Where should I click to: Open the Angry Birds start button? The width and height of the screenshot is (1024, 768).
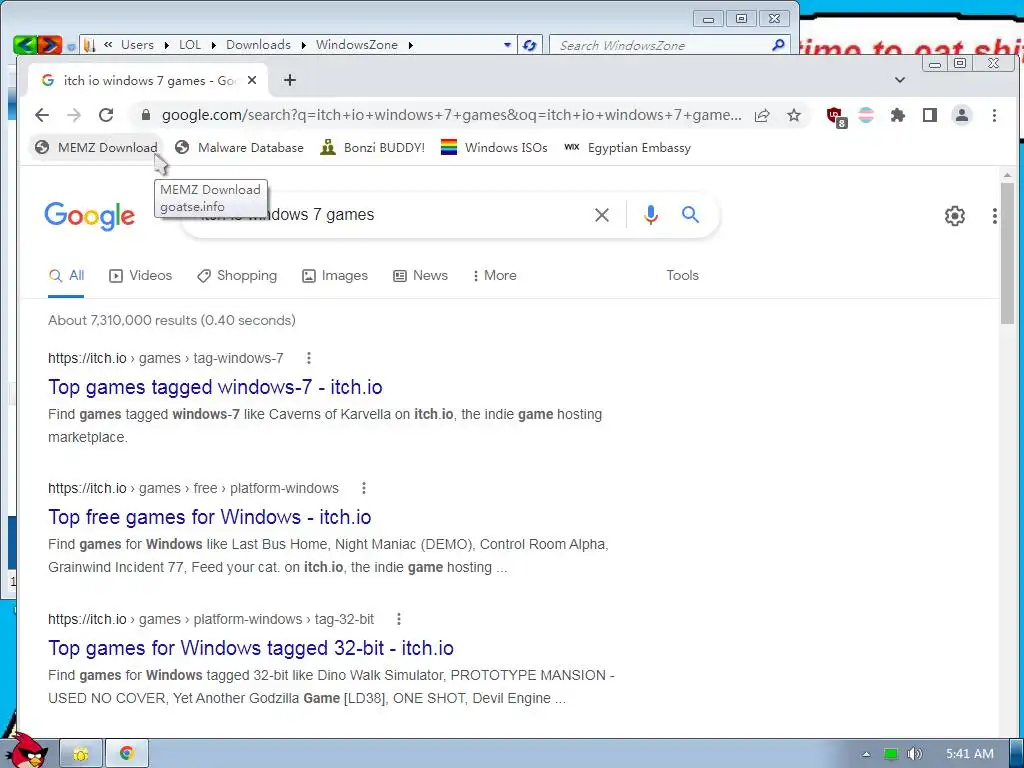[x=26, y=751]
